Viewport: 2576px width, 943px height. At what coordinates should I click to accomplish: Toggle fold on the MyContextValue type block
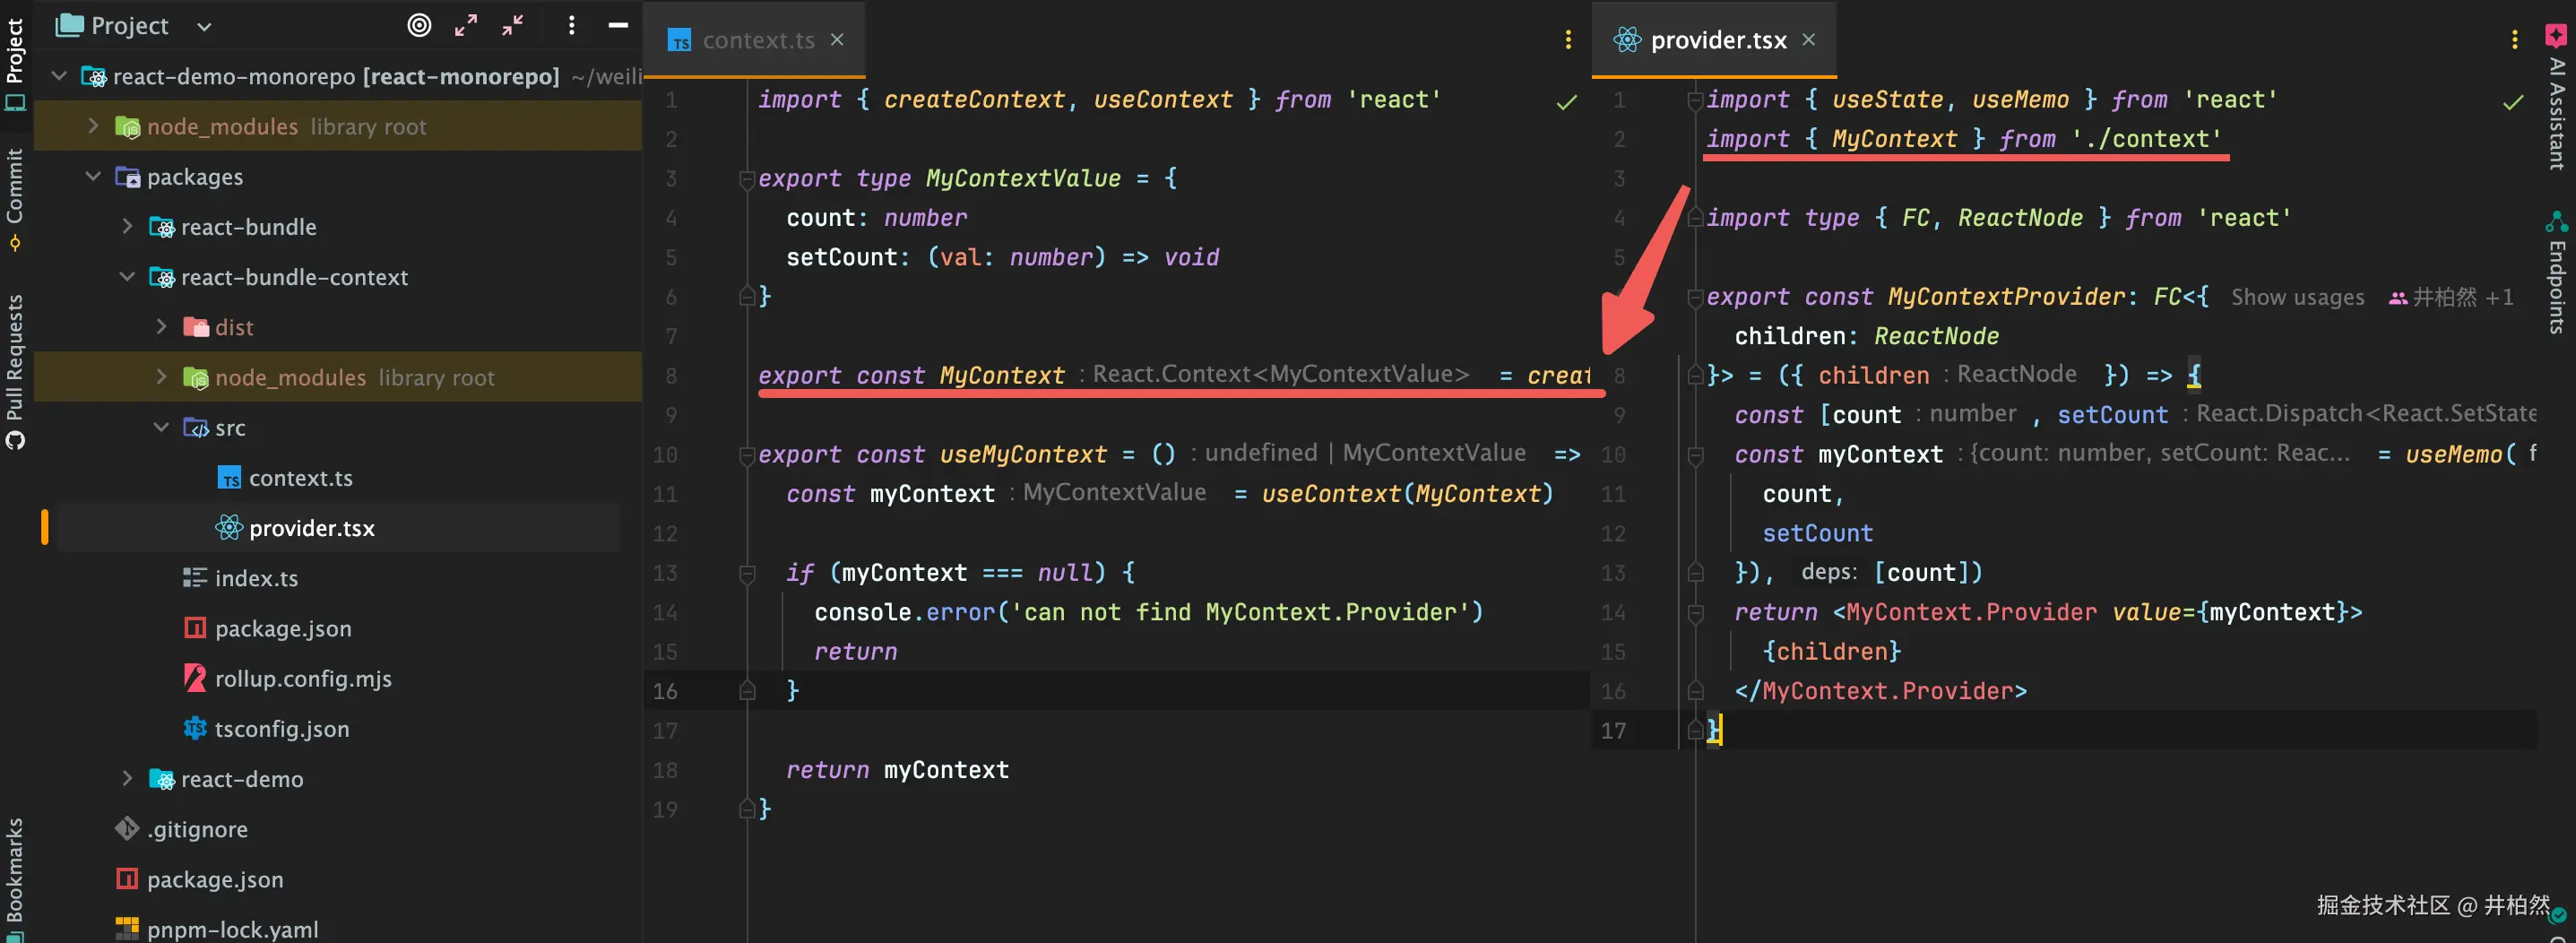(x=746, y=180)
